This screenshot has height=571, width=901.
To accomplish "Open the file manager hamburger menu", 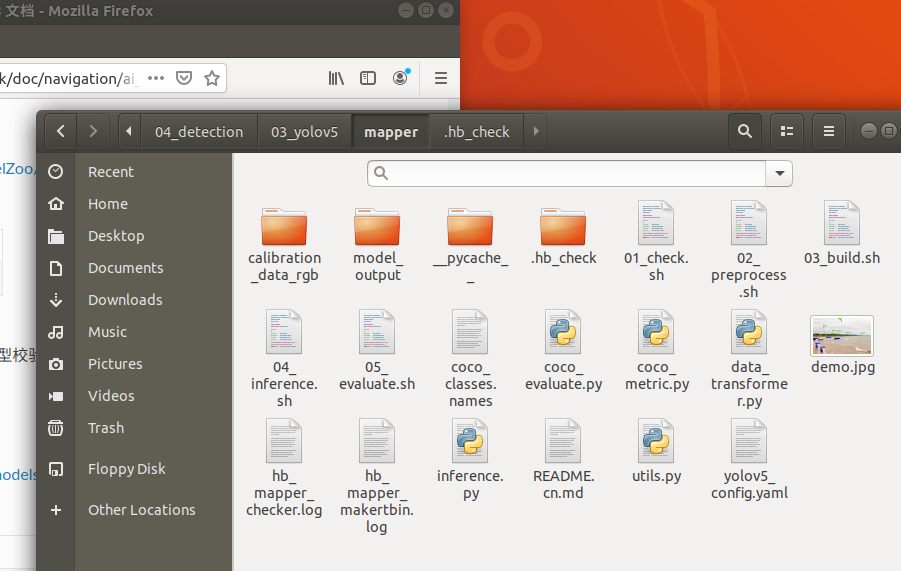I will click(x=829, y=131).
